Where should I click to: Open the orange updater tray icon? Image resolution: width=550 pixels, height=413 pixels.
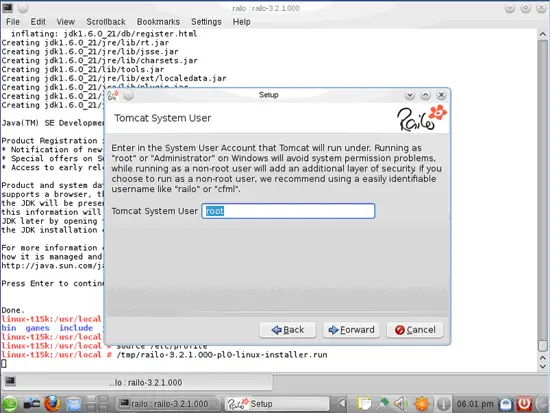(x=422, y=404)
